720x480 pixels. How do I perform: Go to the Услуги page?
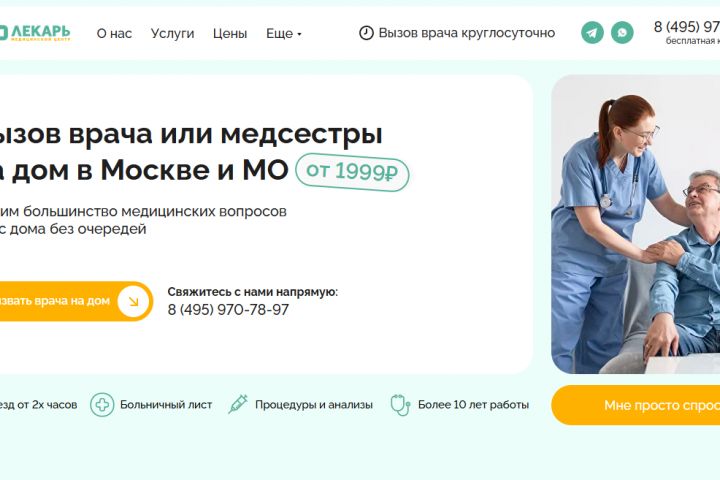[172, 34]
